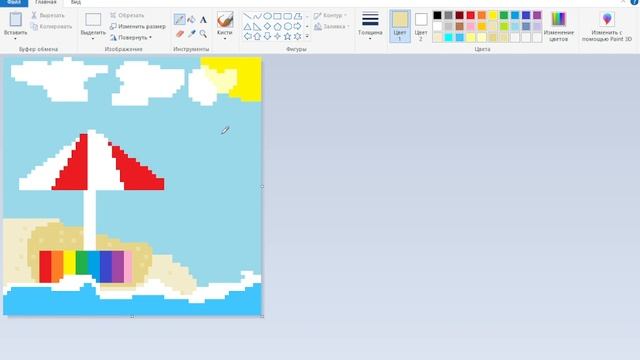This screenshot has width=640, height=360.
Task: Choose the black color swatch
Action: 437,16
